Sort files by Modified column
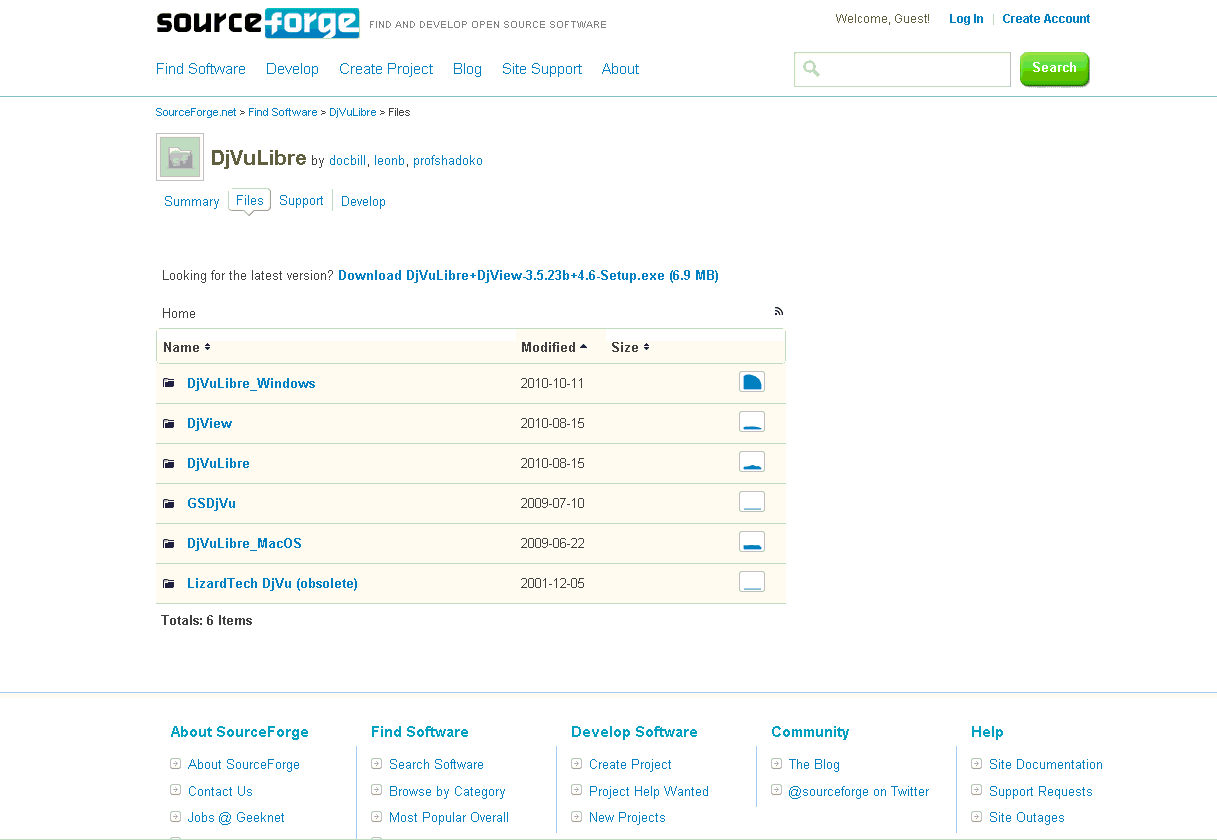The width and height of the screenshot is (1217, 840). 554,347
